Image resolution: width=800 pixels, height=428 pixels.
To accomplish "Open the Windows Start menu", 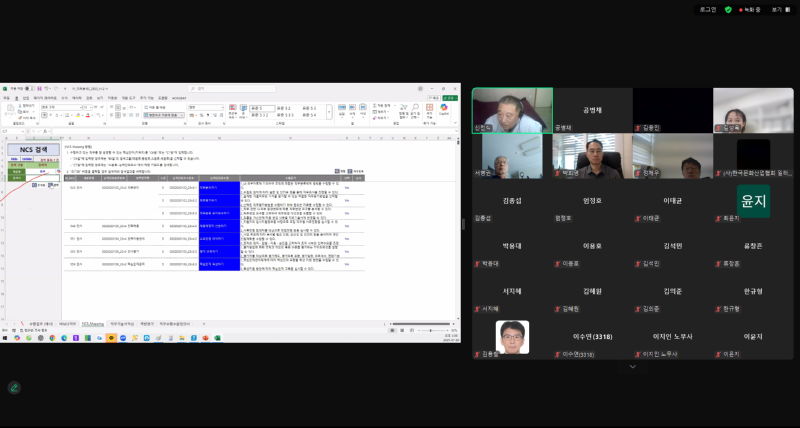I will point(5,339).
